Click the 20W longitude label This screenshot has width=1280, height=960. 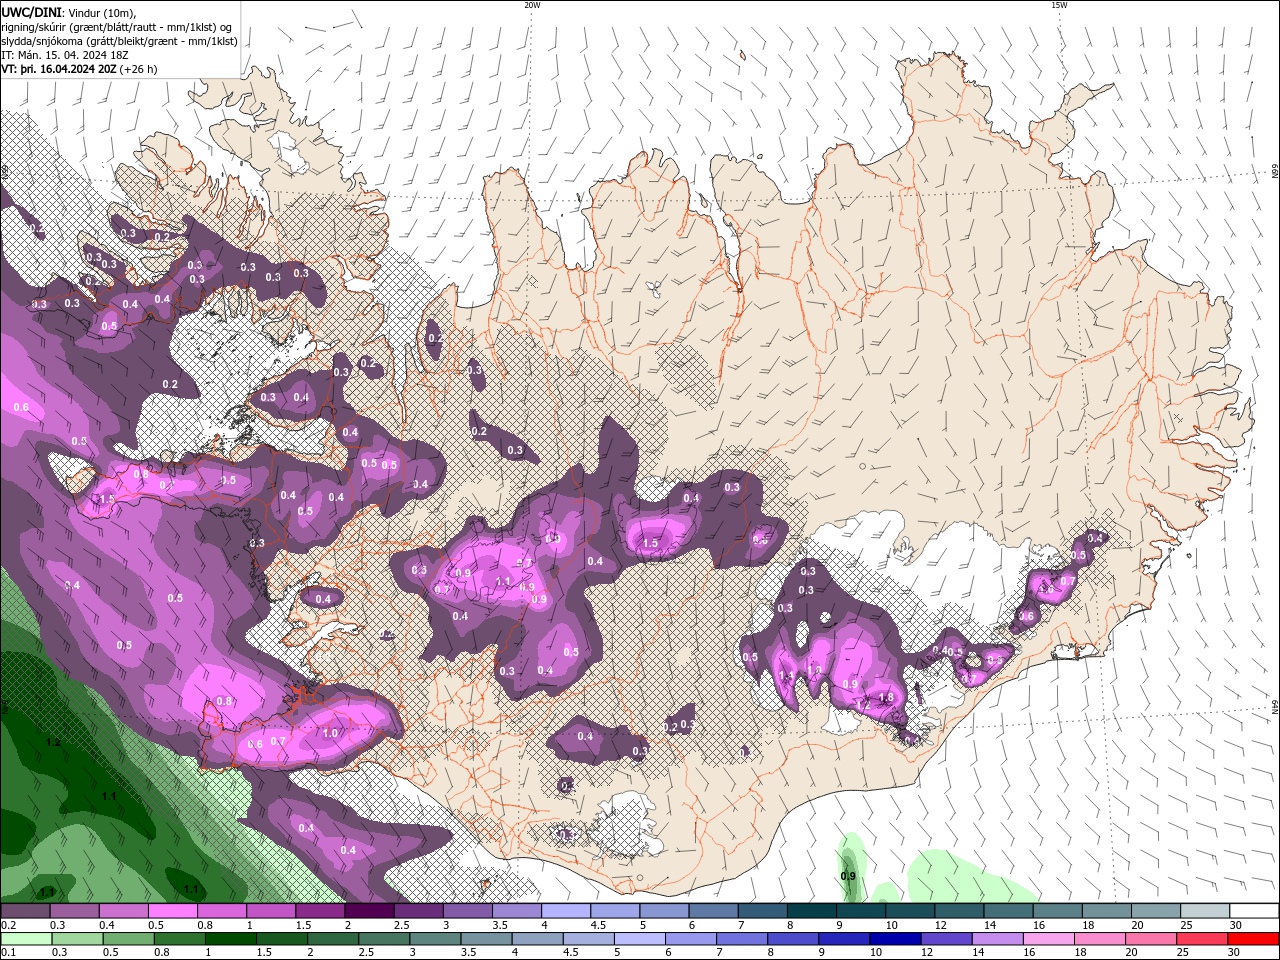click(532, 5)
